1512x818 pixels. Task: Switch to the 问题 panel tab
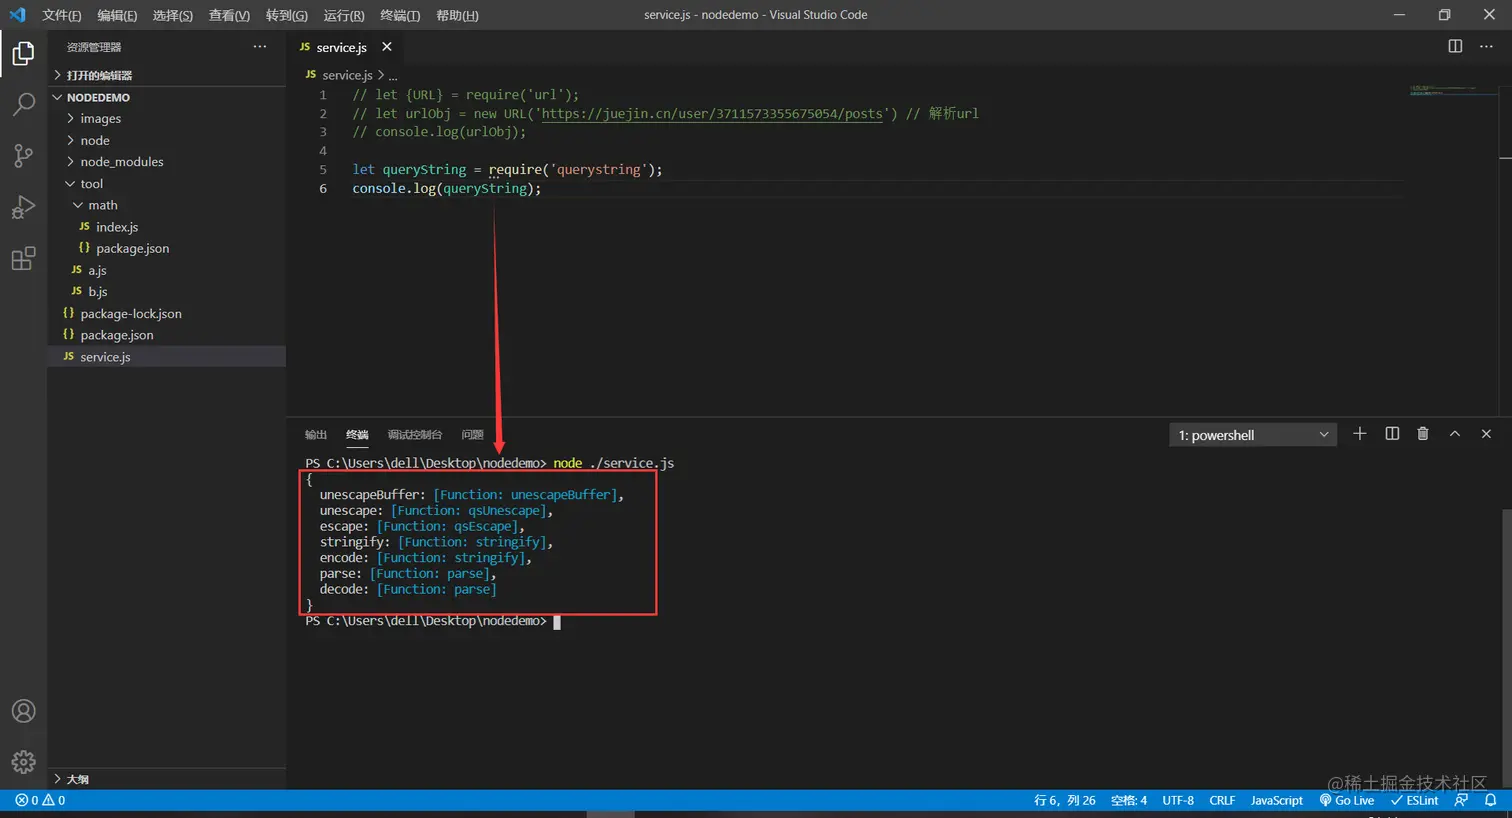tap(473, 435)
